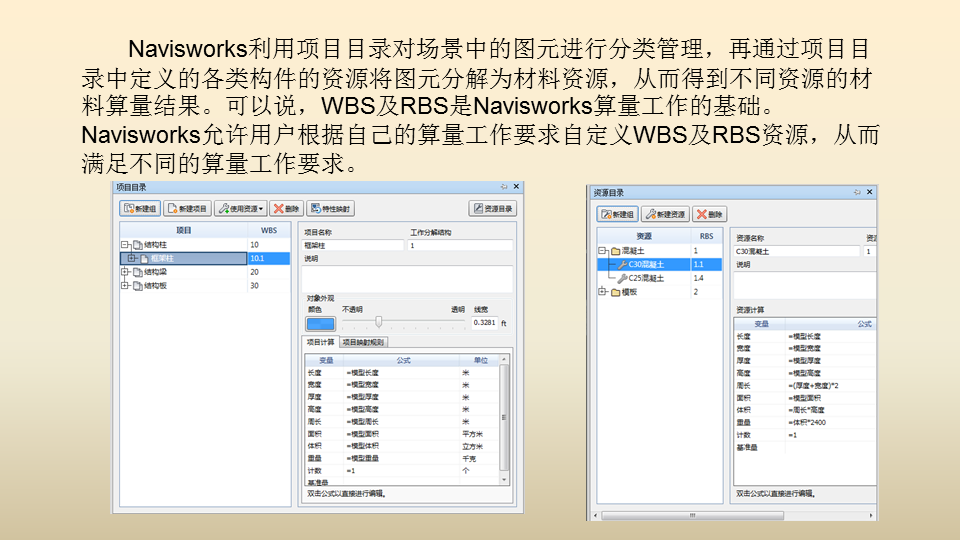Click the 说明 text area in 项目目录

click(x=407, y=279)
